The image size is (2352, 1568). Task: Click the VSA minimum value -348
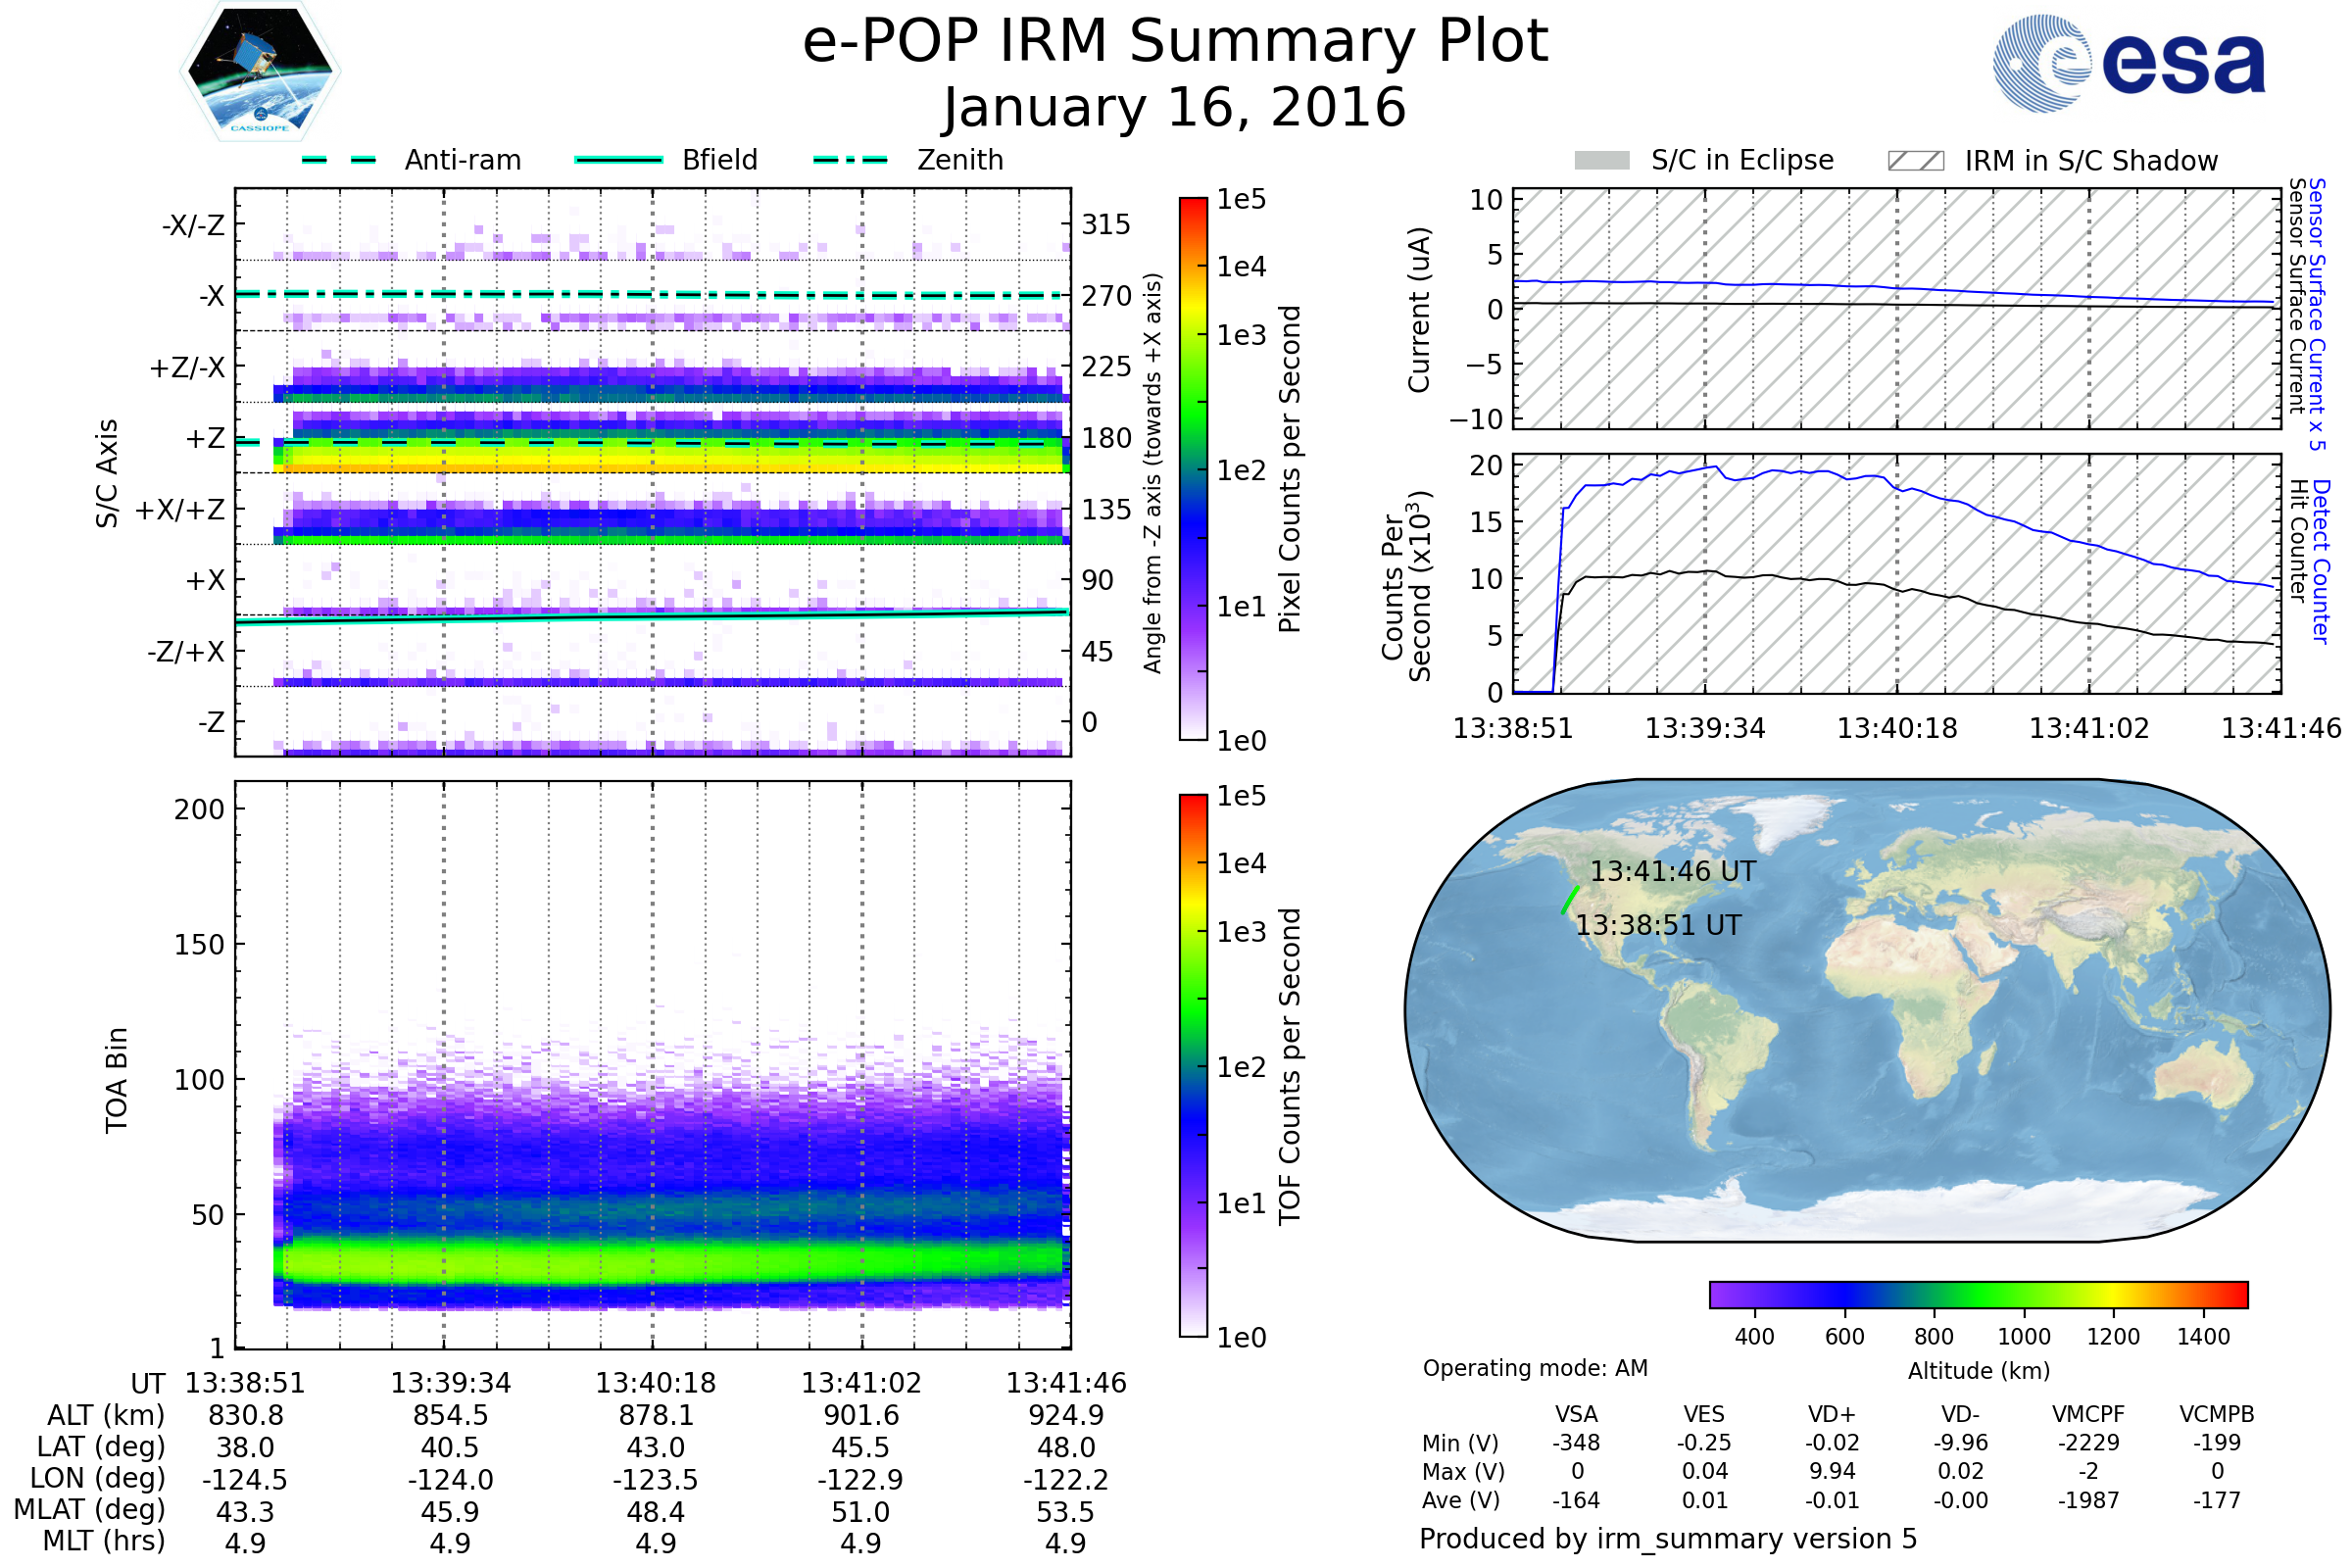[1575, 1443]
